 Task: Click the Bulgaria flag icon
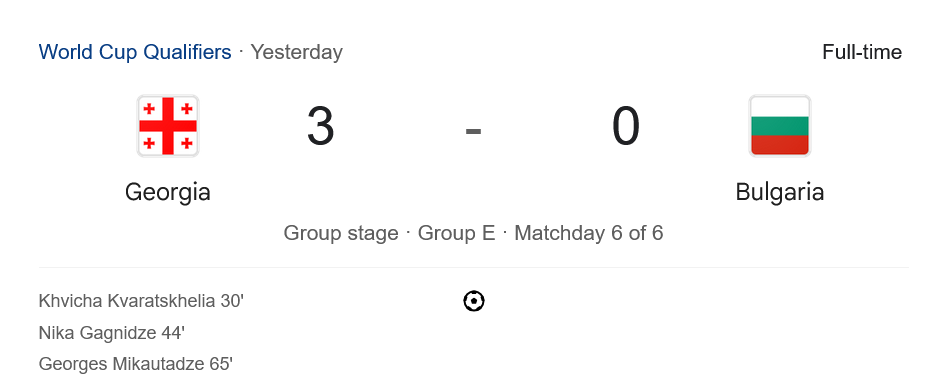[780, 126]
